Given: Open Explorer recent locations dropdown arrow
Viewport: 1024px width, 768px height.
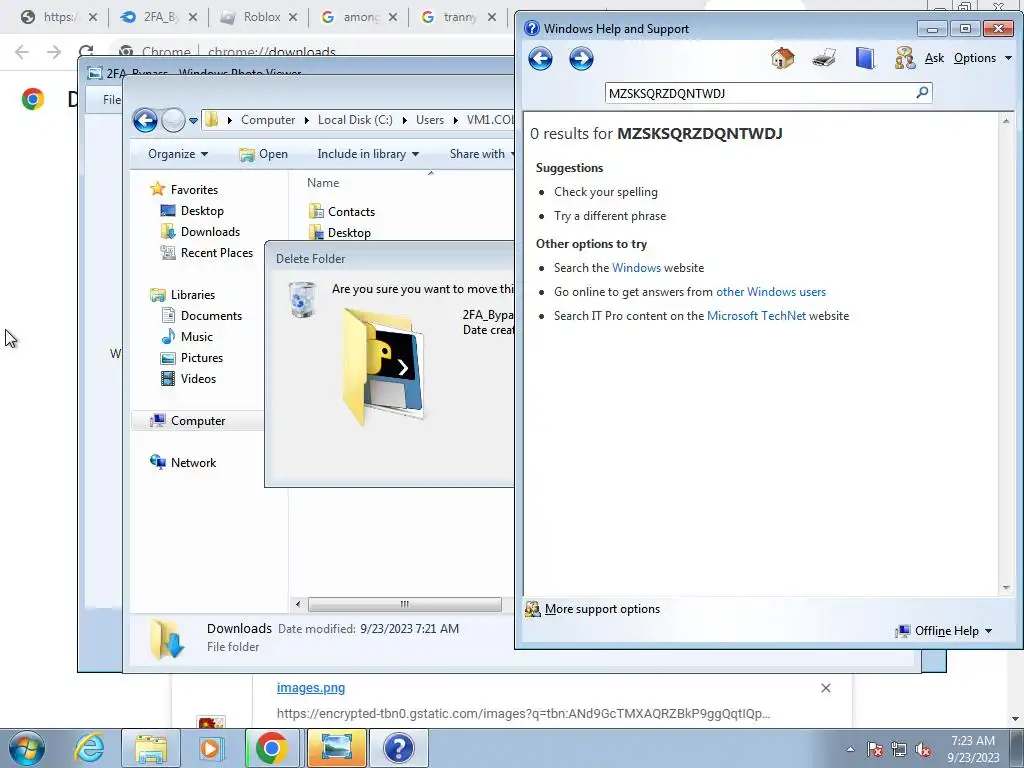Looking at the screenshot, I should [x=193, y=120].
